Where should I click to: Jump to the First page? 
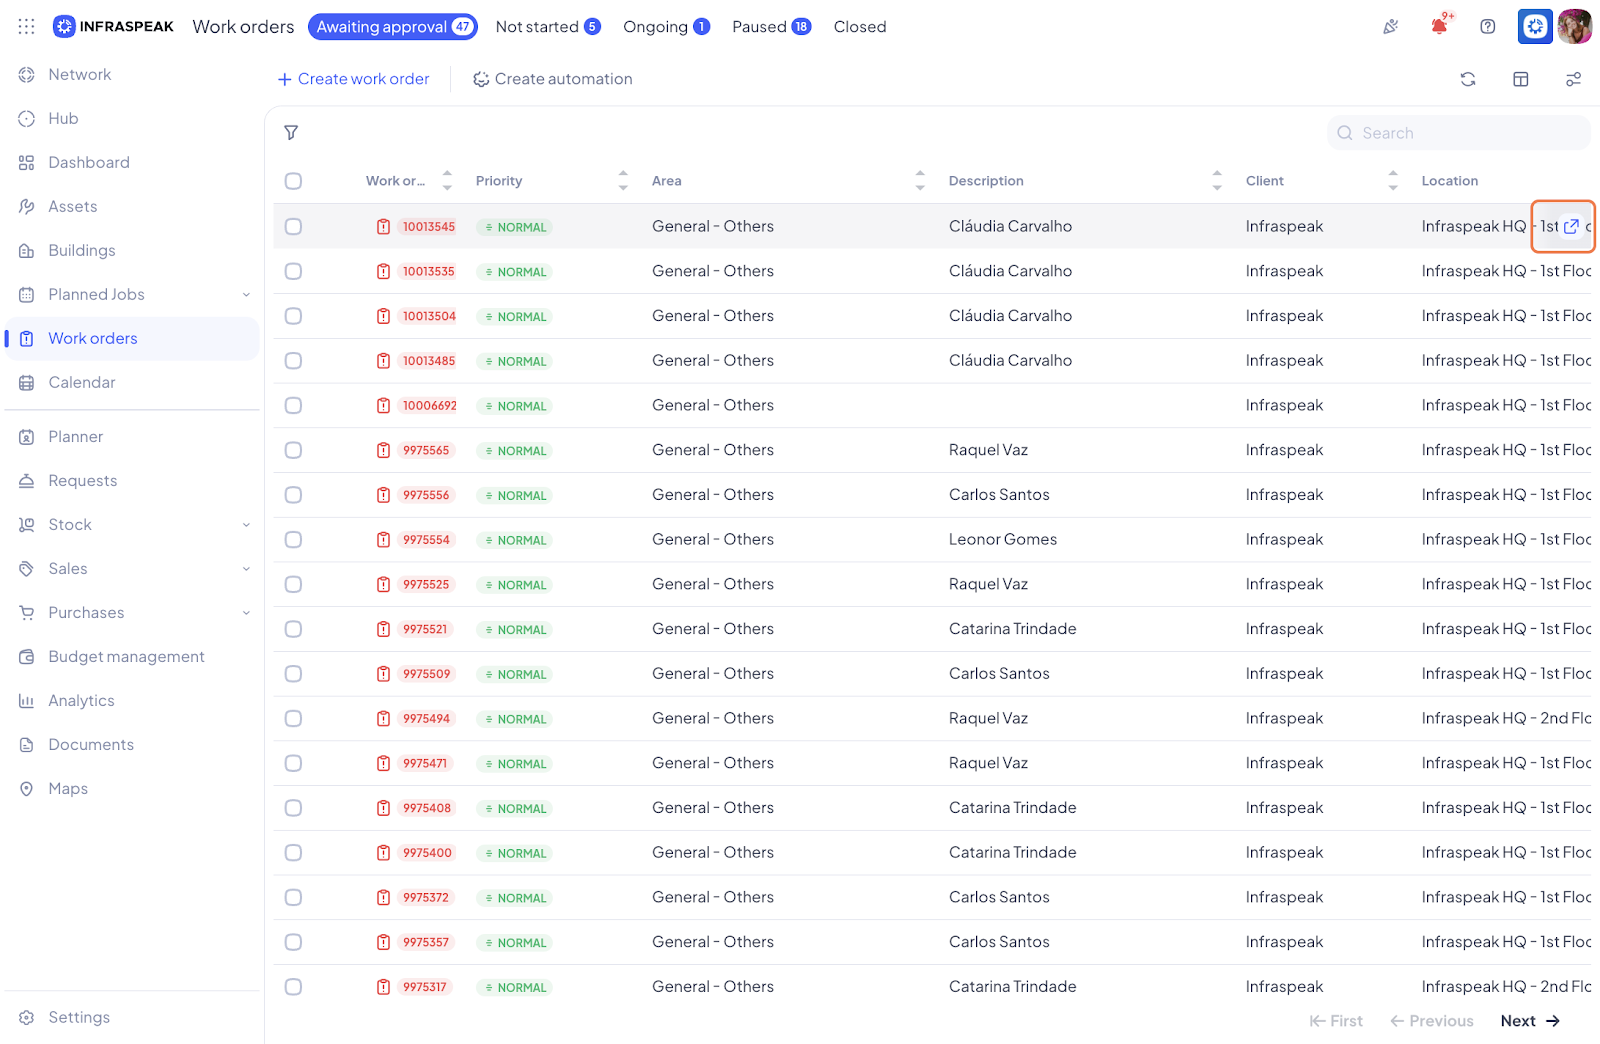click(x=1336, y=1021)
